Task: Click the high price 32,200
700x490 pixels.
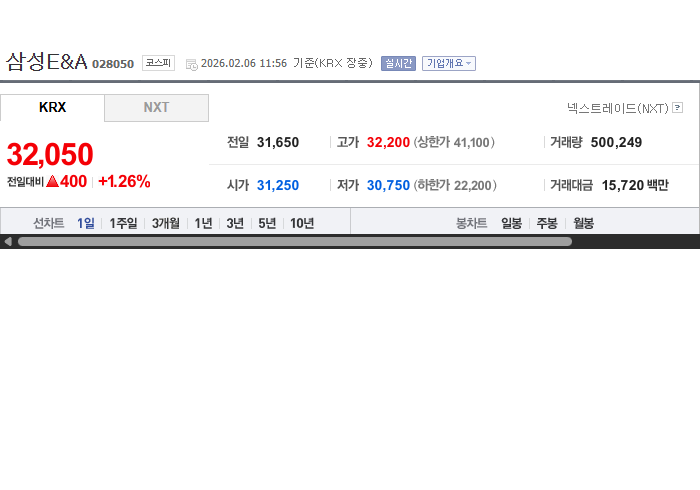Action: pos(388,142)
